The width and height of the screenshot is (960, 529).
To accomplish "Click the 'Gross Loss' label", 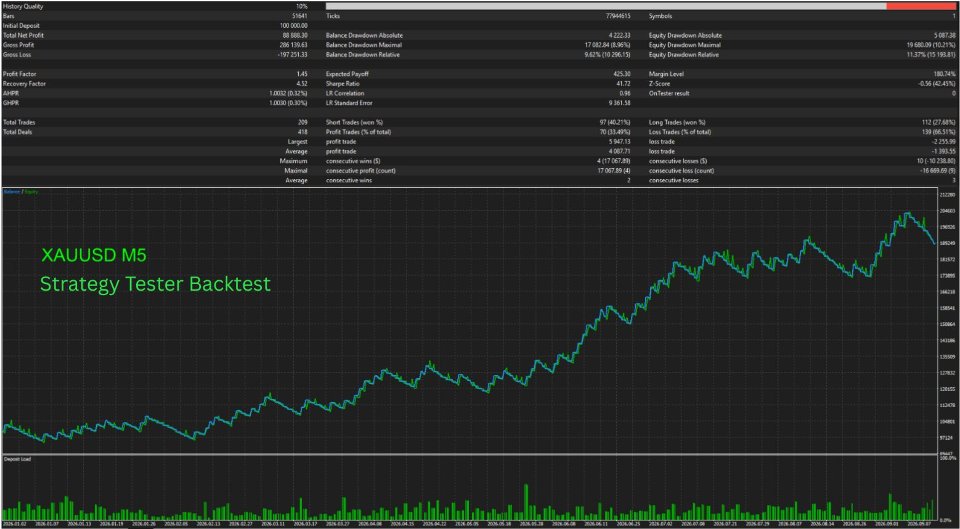I will click(x=16, y=55).
